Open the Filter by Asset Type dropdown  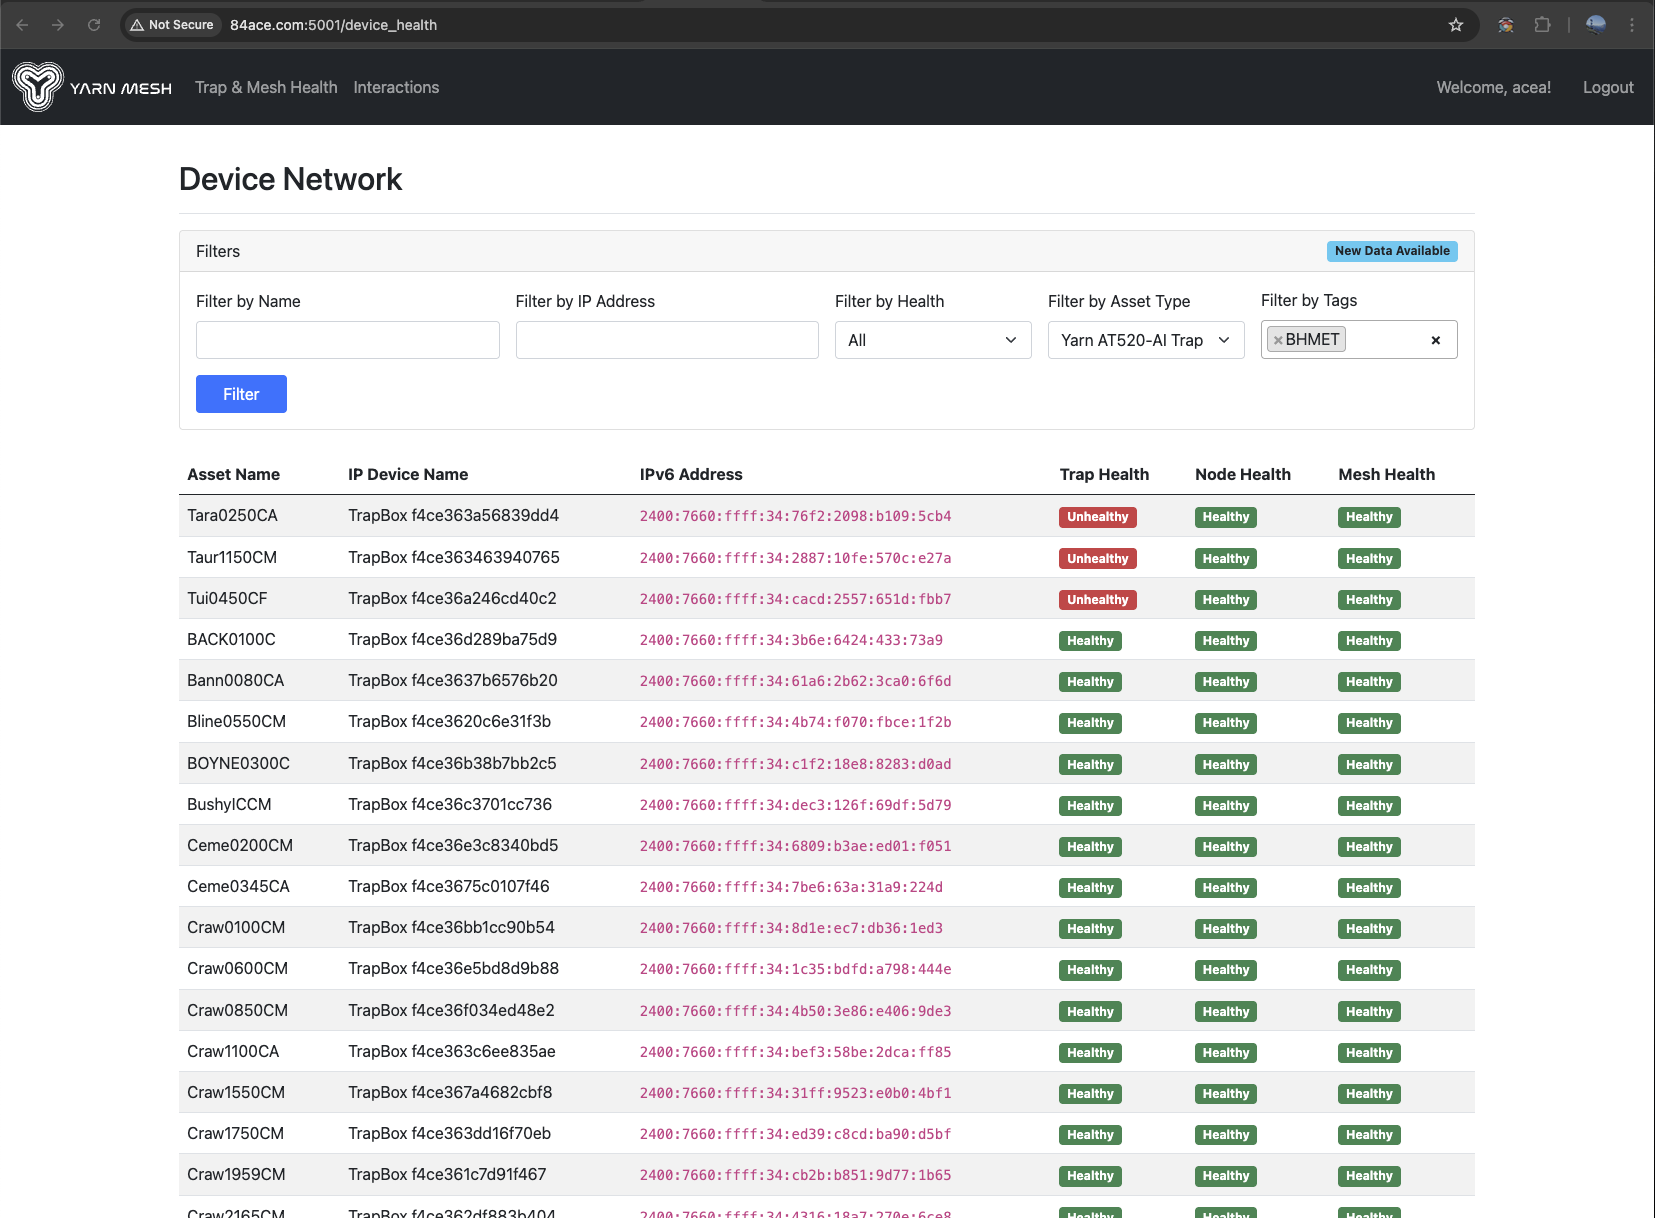(1145, 340)
